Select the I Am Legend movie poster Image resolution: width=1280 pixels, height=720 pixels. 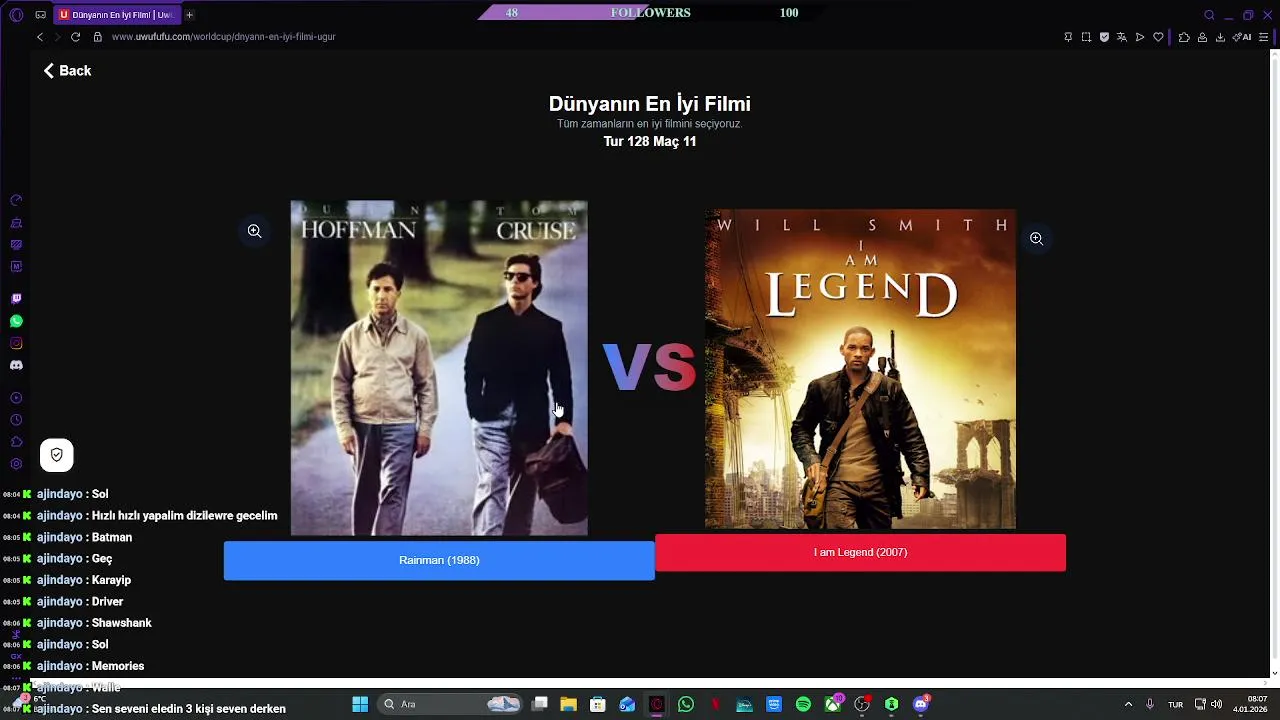click(x=860, y=368)
